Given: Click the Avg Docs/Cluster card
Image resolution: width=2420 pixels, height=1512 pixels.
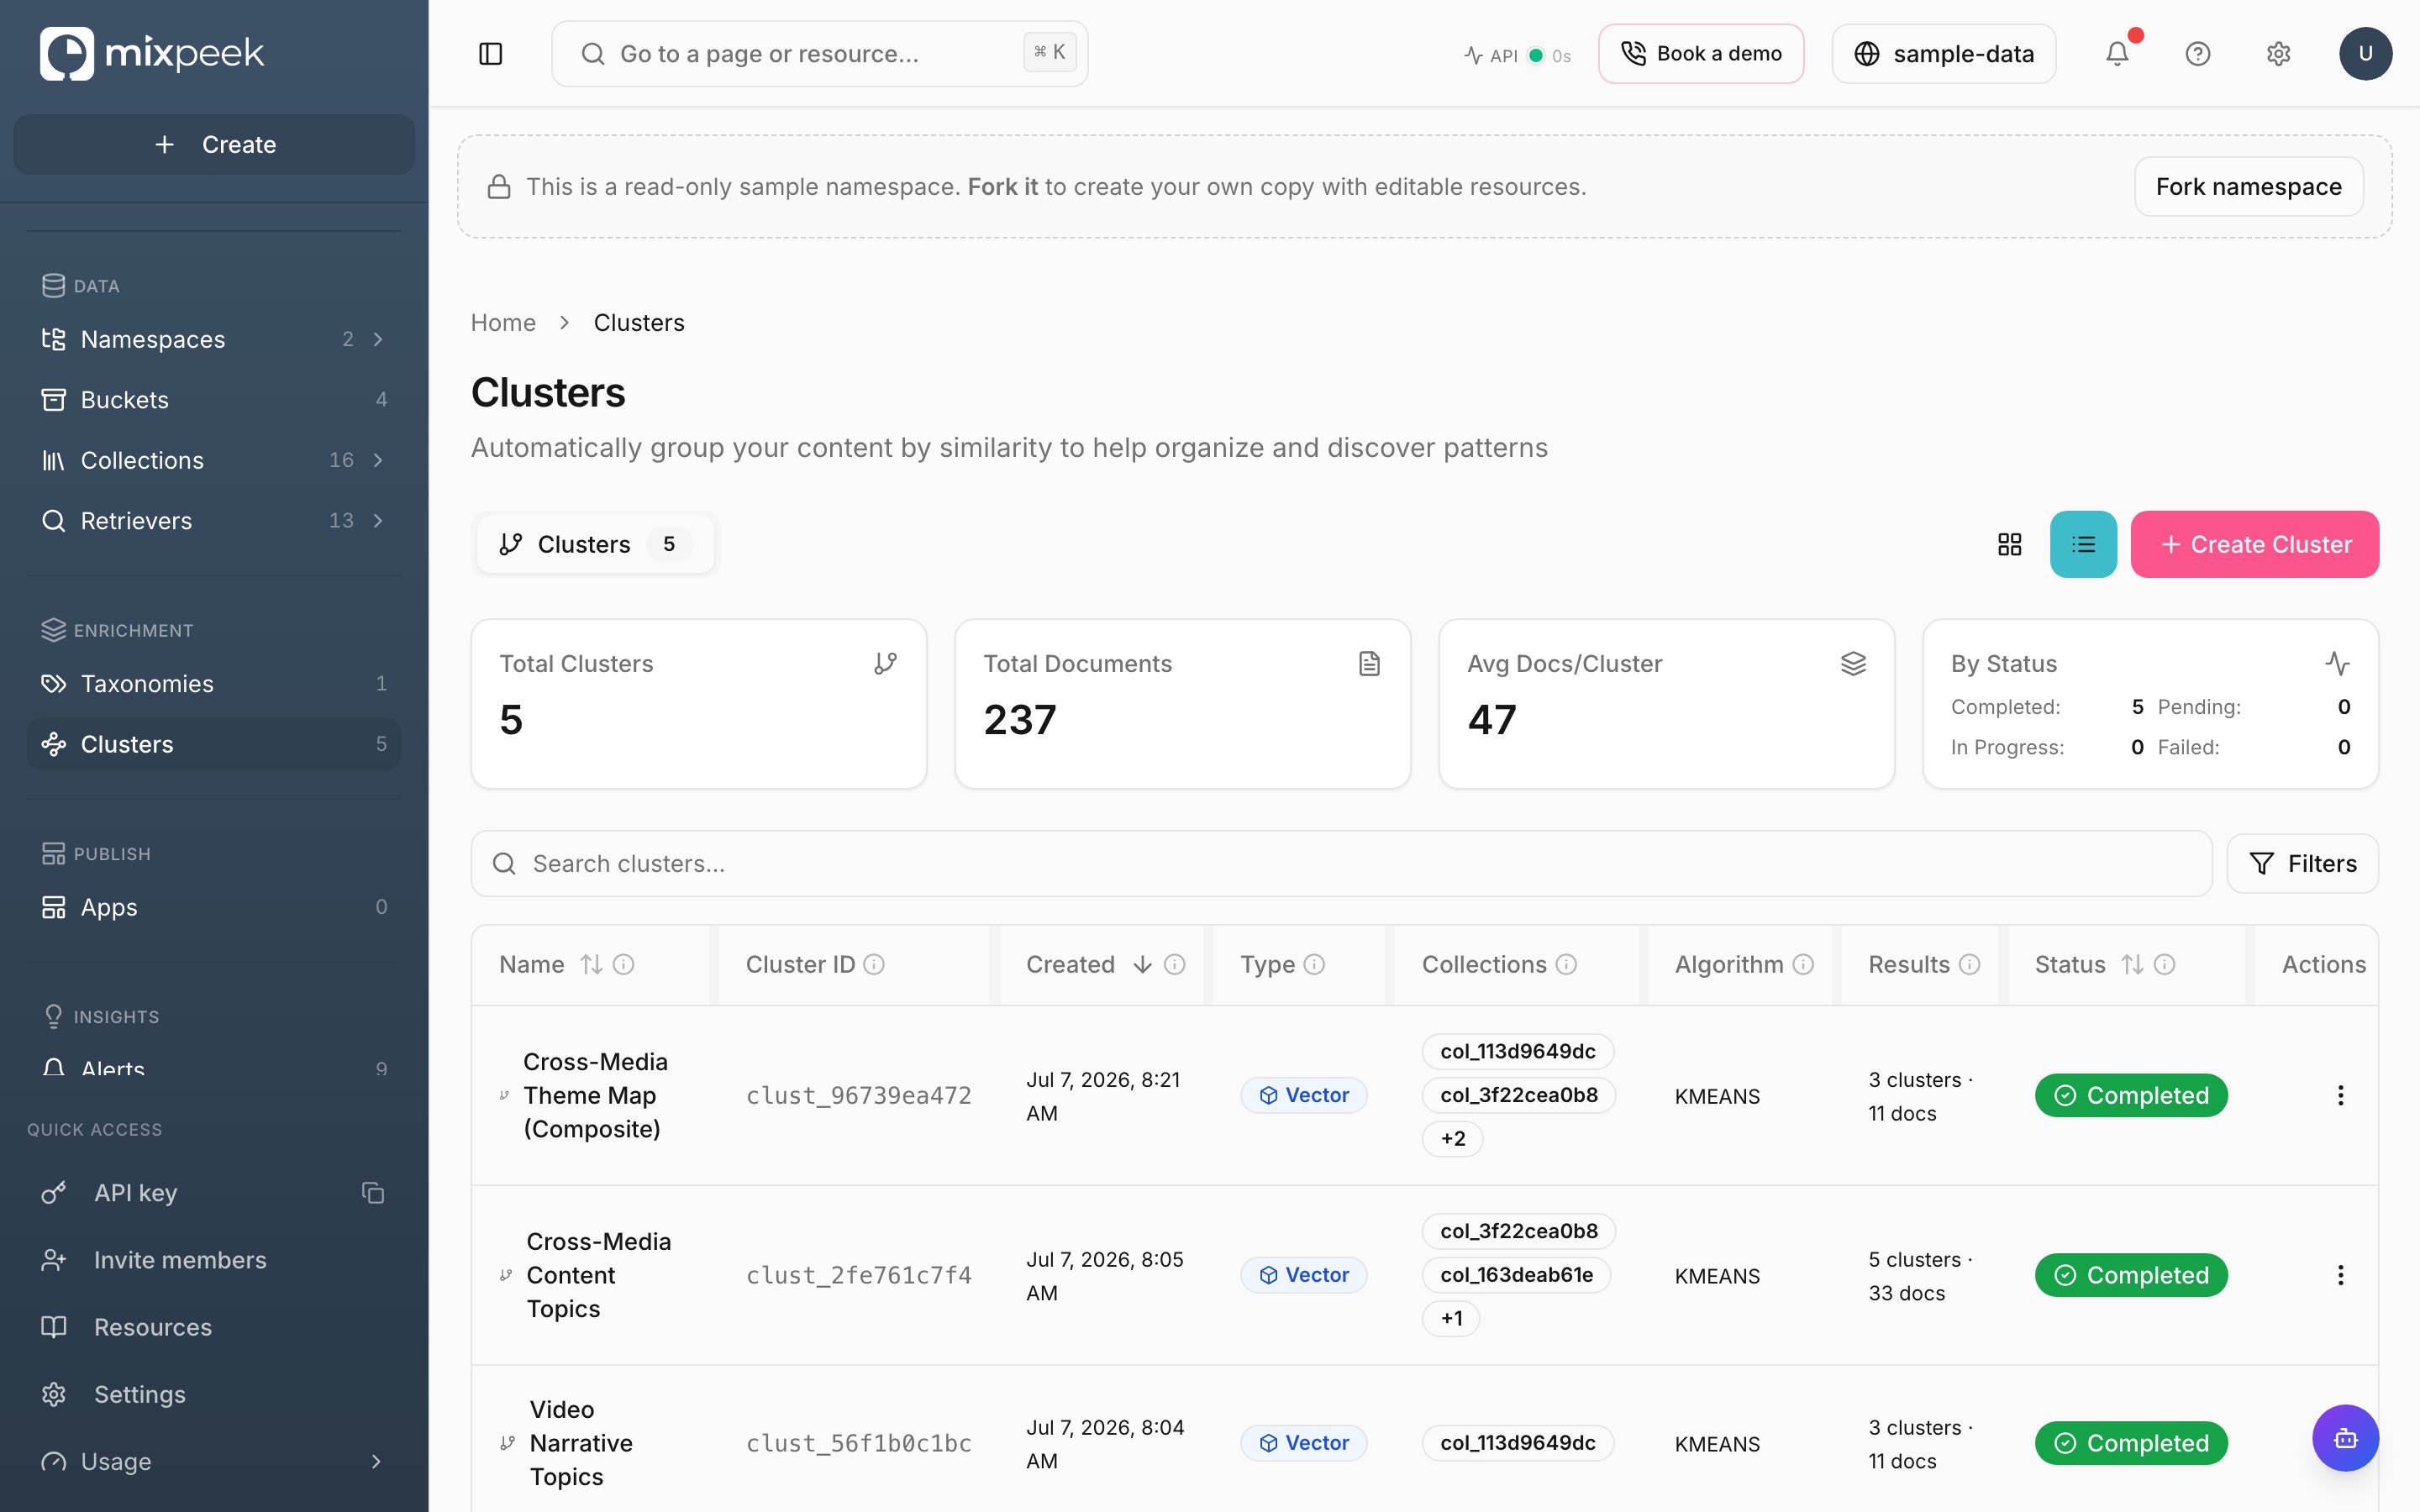Looking at the screenshot, I should 1666,704.
